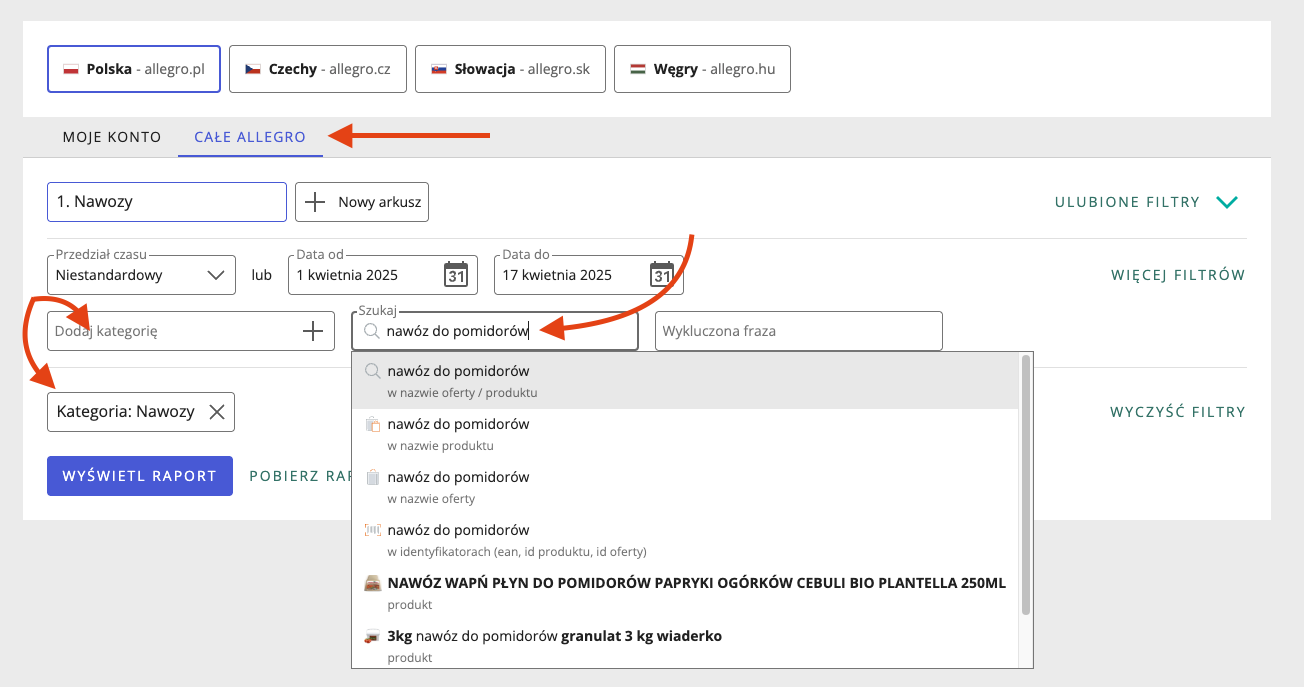Click the plus icon on Nowy arkusz

[315, 201]
